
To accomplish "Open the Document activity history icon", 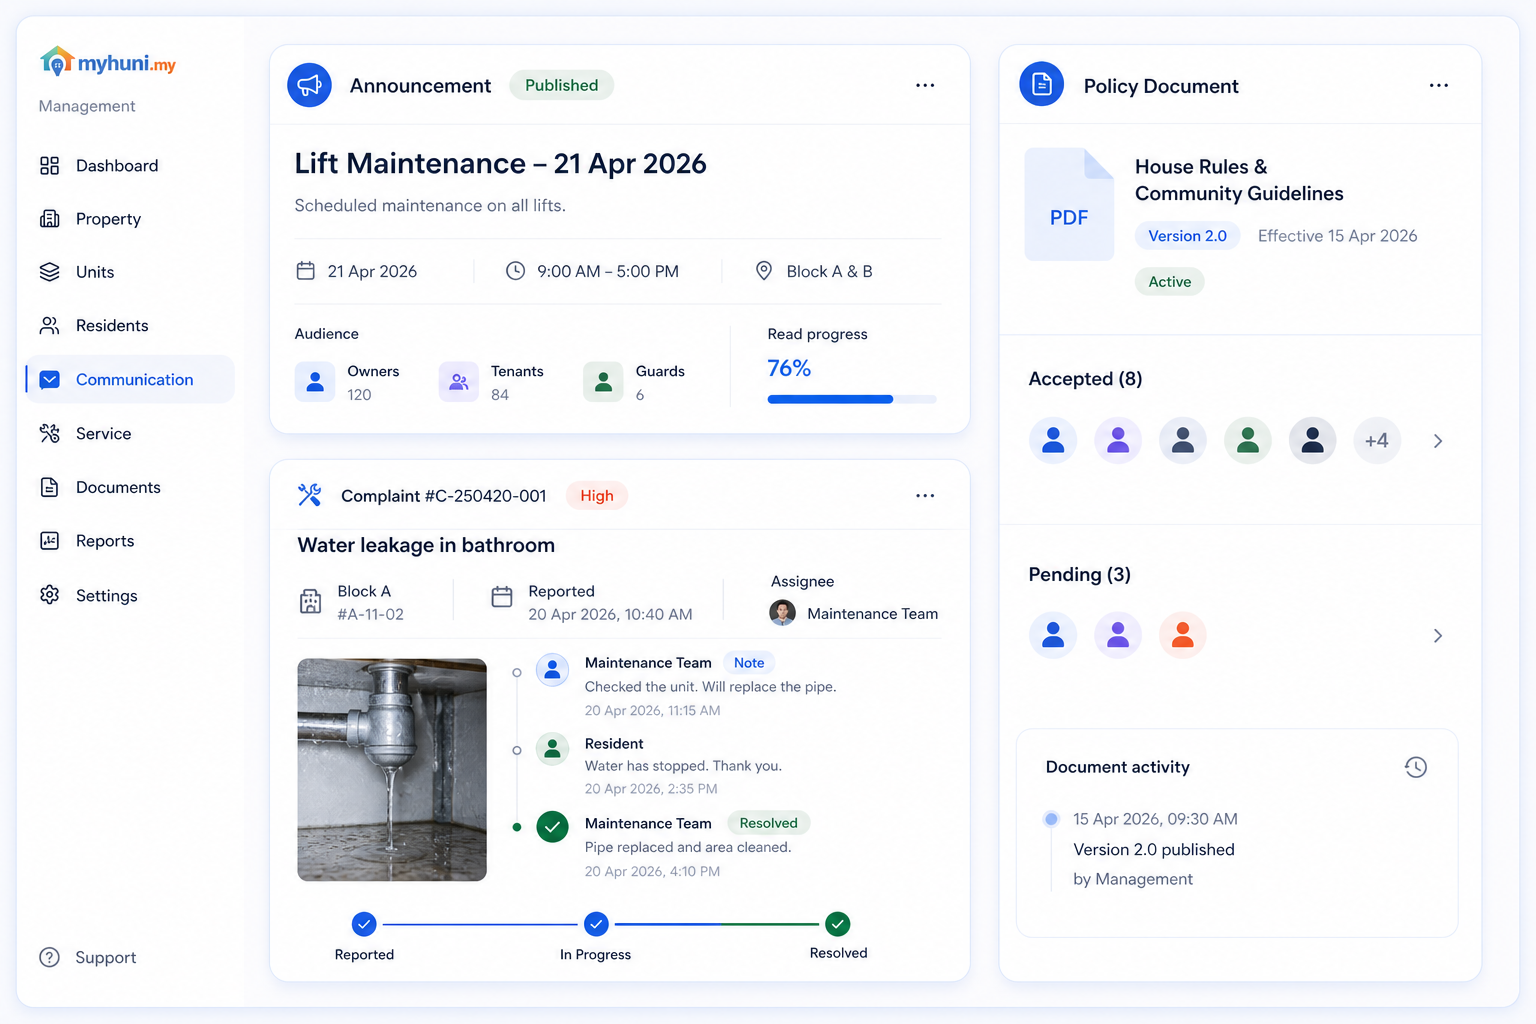I will point(1416,767).
